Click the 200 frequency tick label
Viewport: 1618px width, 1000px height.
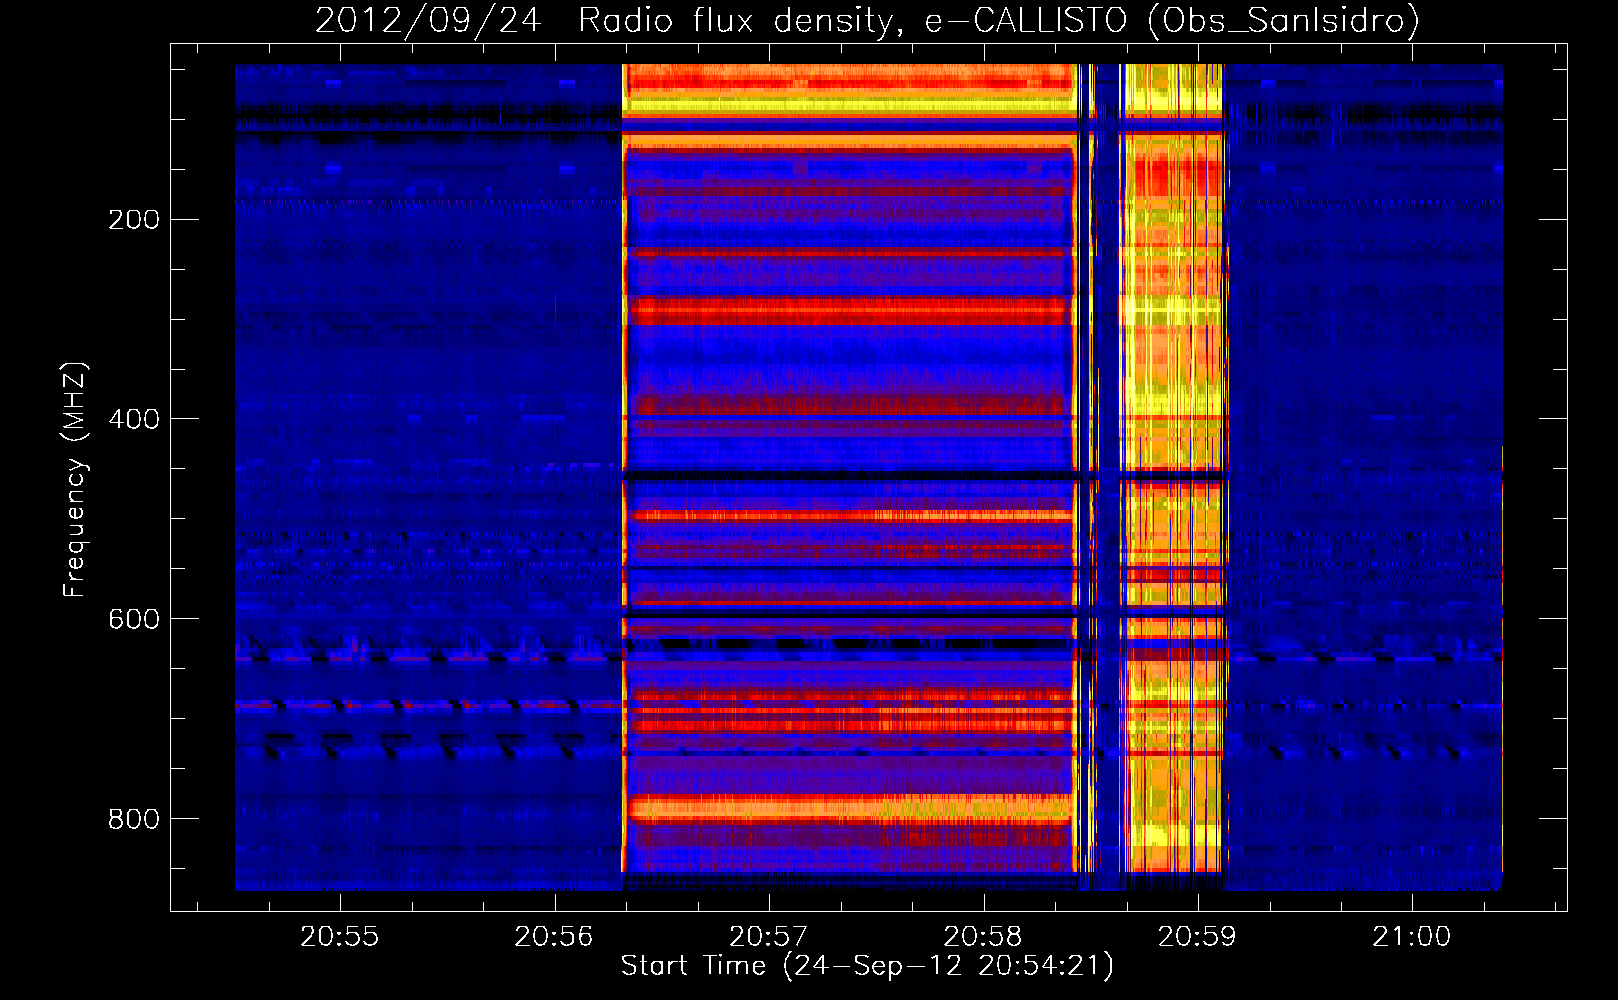click(x=134, y=220)
